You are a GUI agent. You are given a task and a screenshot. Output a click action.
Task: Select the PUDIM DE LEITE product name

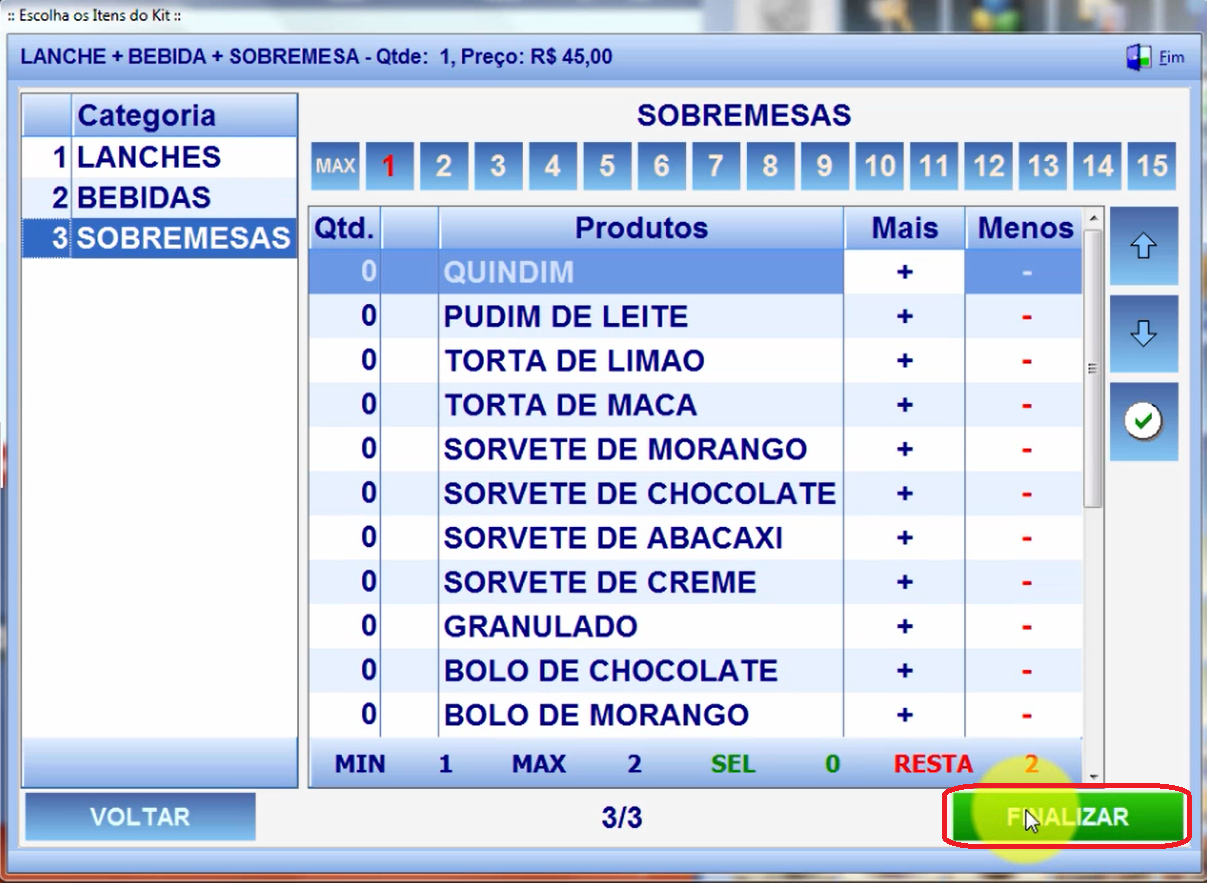(x=566, y=317)
